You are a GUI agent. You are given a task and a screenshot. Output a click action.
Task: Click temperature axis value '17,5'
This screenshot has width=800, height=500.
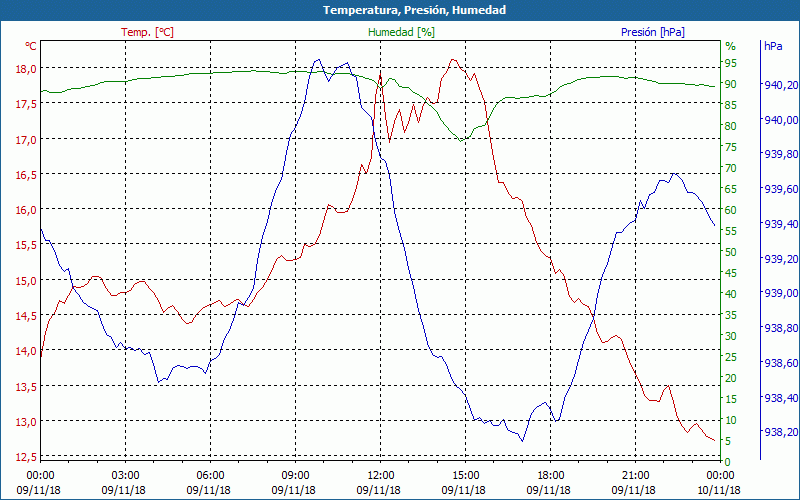tap(26, 104)
